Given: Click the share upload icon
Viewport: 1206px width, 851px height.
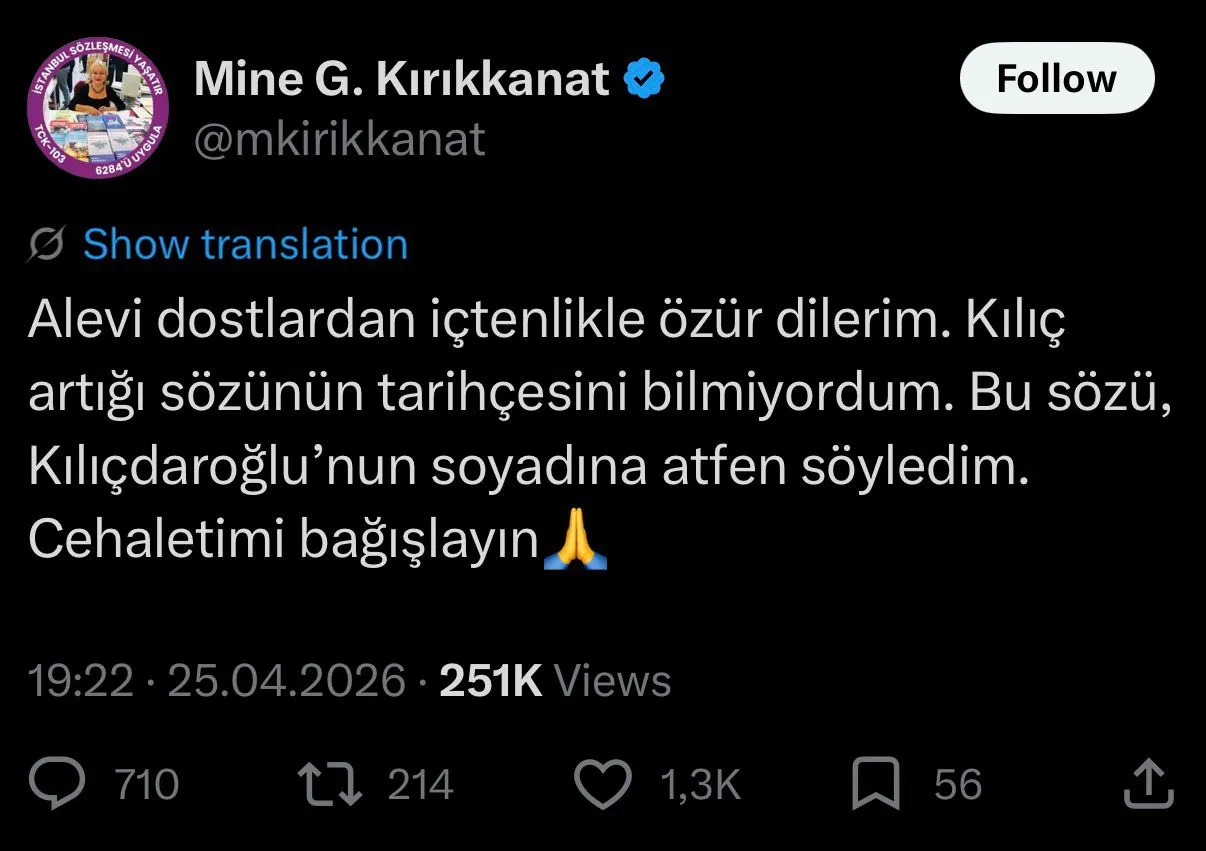Looking at the screenshot, I should tap(1147, 785).
